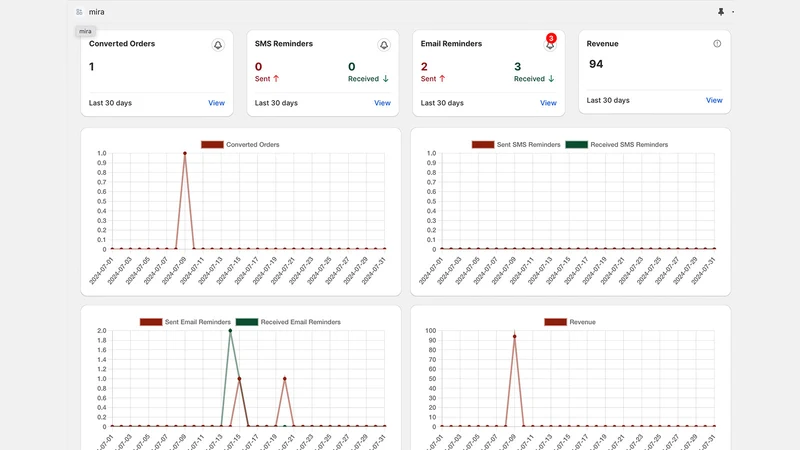800x450 pixels.
Task: Select Revenue chart peak point near 94
Action: point(514,336)
